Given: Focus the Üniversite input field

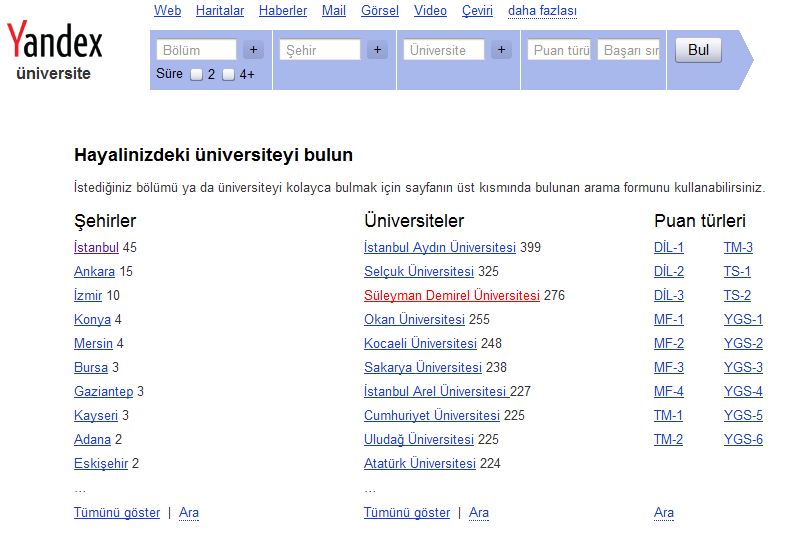Looking at the screenshot, I should click(444, 50).
